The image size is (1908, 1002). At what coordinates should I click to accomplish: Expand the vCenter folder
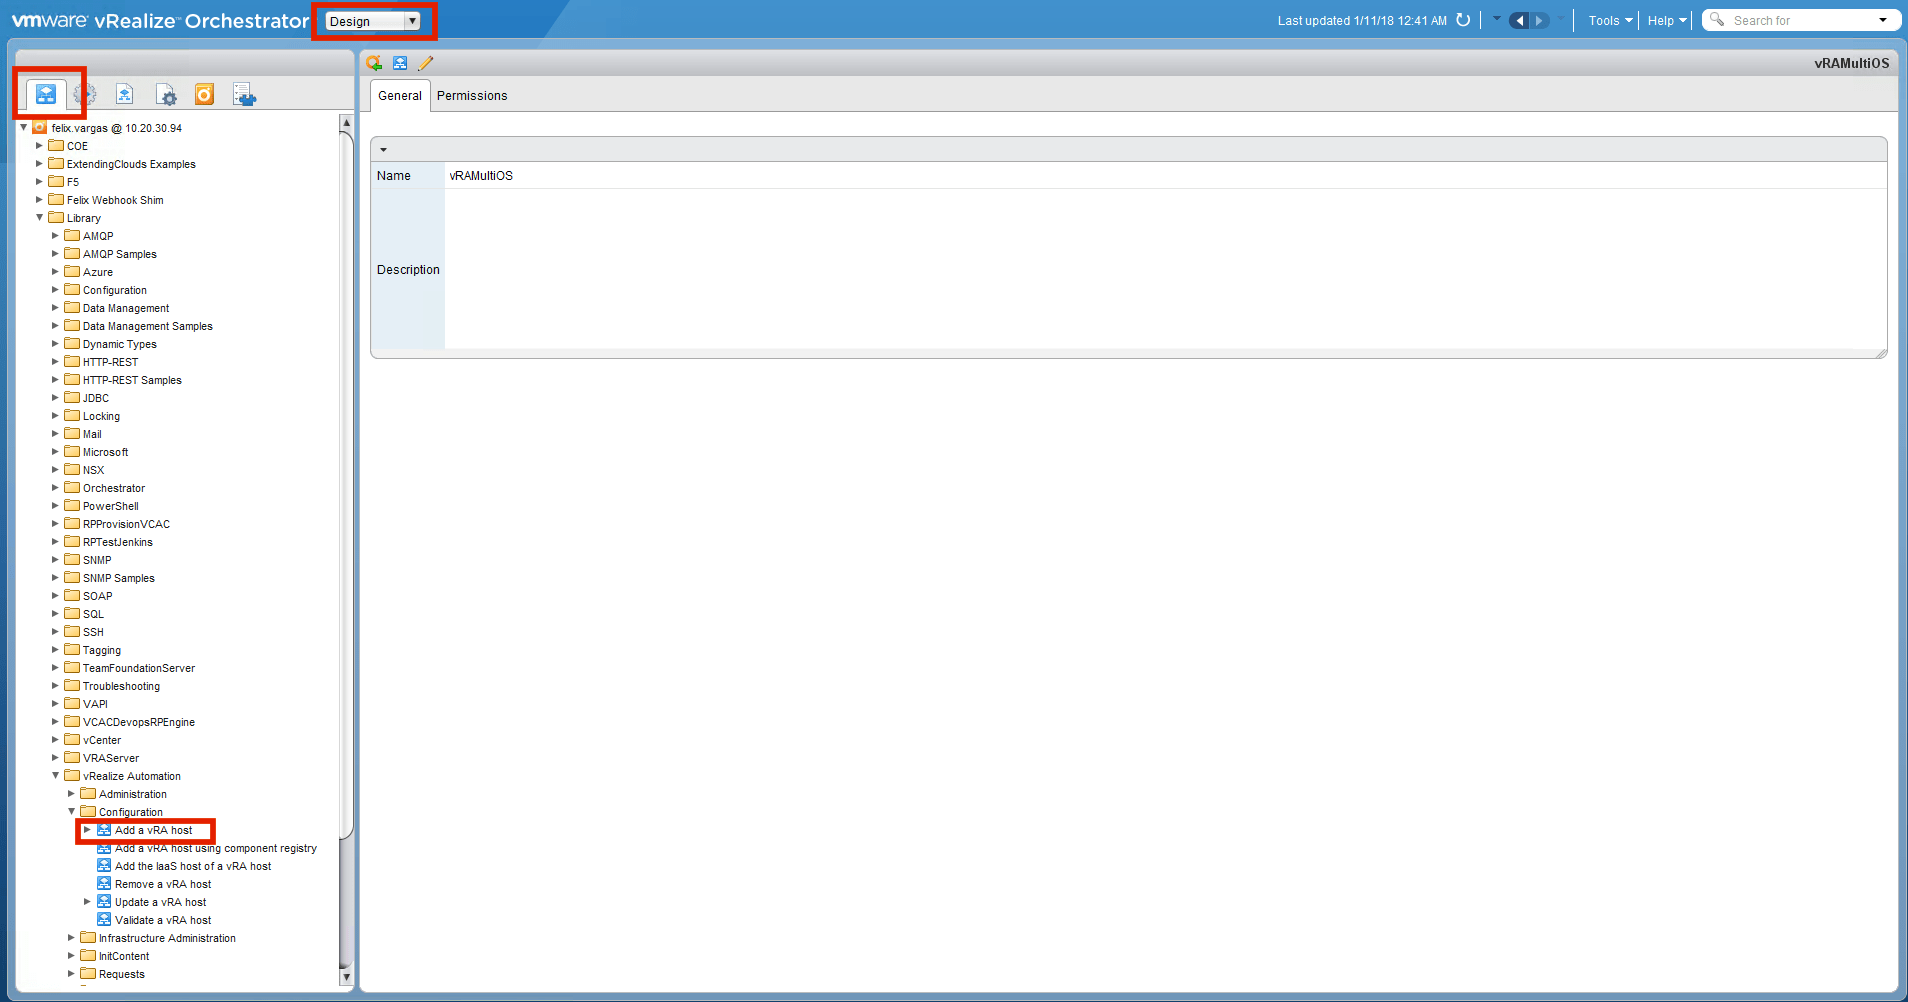coord(55,739)
